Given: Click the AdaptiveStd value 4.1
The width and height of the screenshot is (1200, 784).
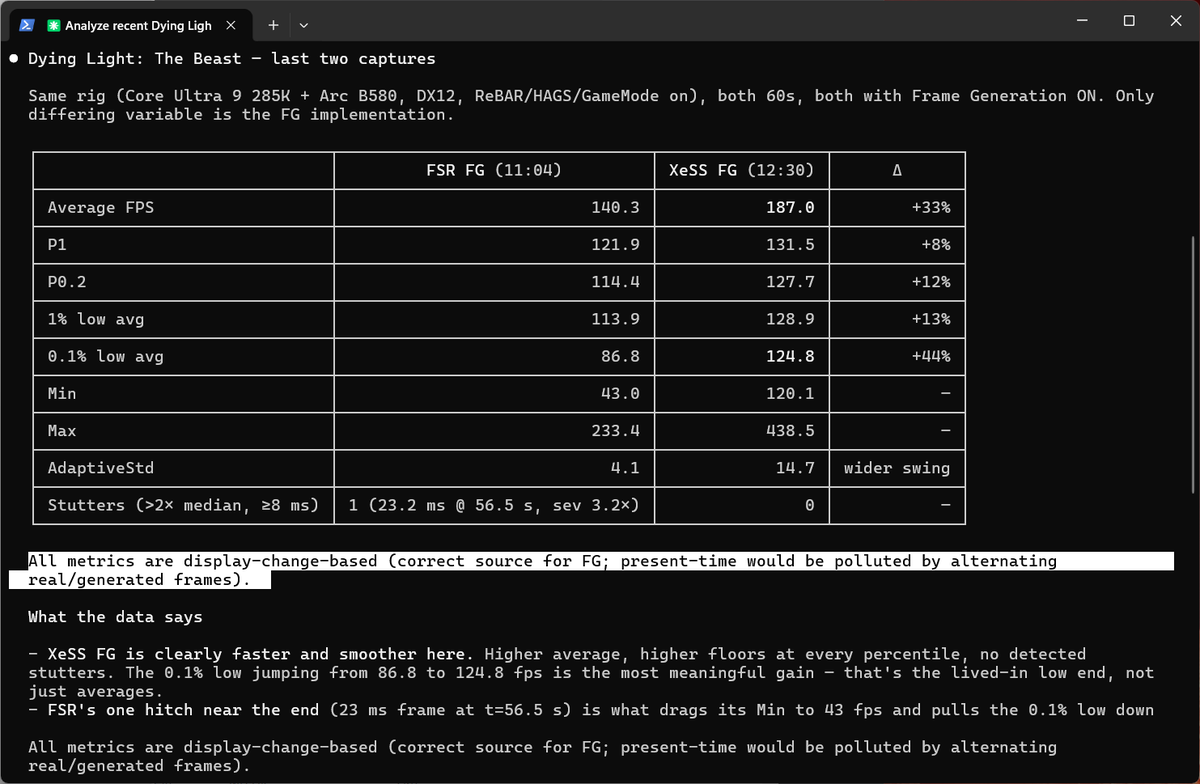Looking at the screenshot, I should 624,468.
